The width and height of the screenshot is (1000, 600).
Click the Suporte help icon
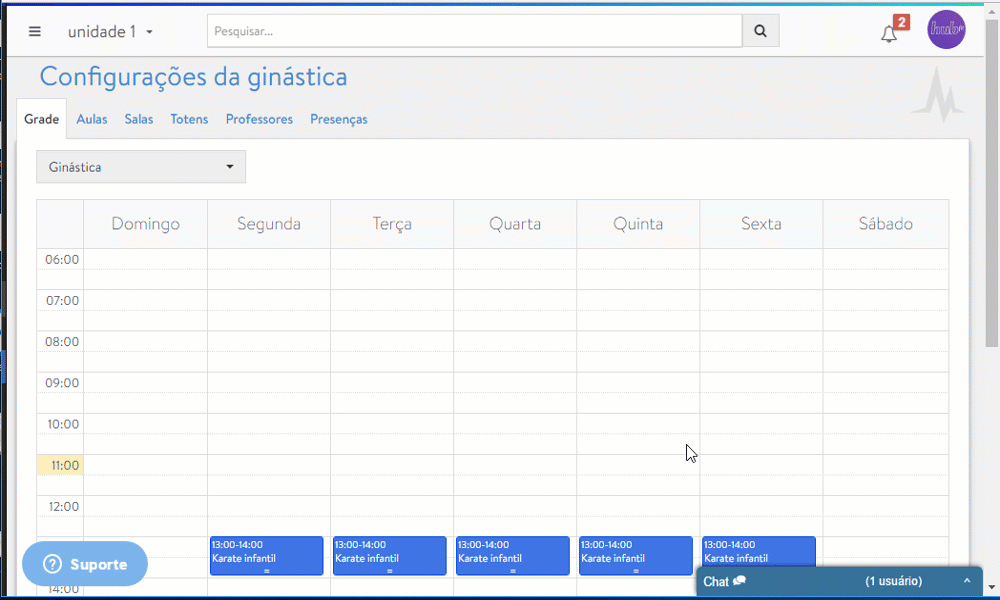pyautogui.click(x=50, y=563)
